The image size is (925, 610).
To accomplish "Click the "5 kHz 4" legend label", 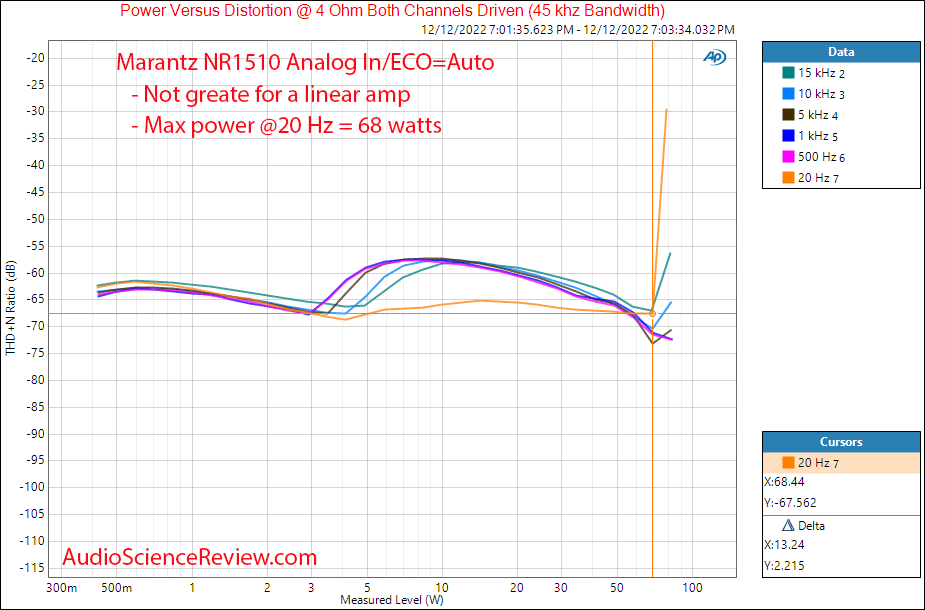I will 818,115.
